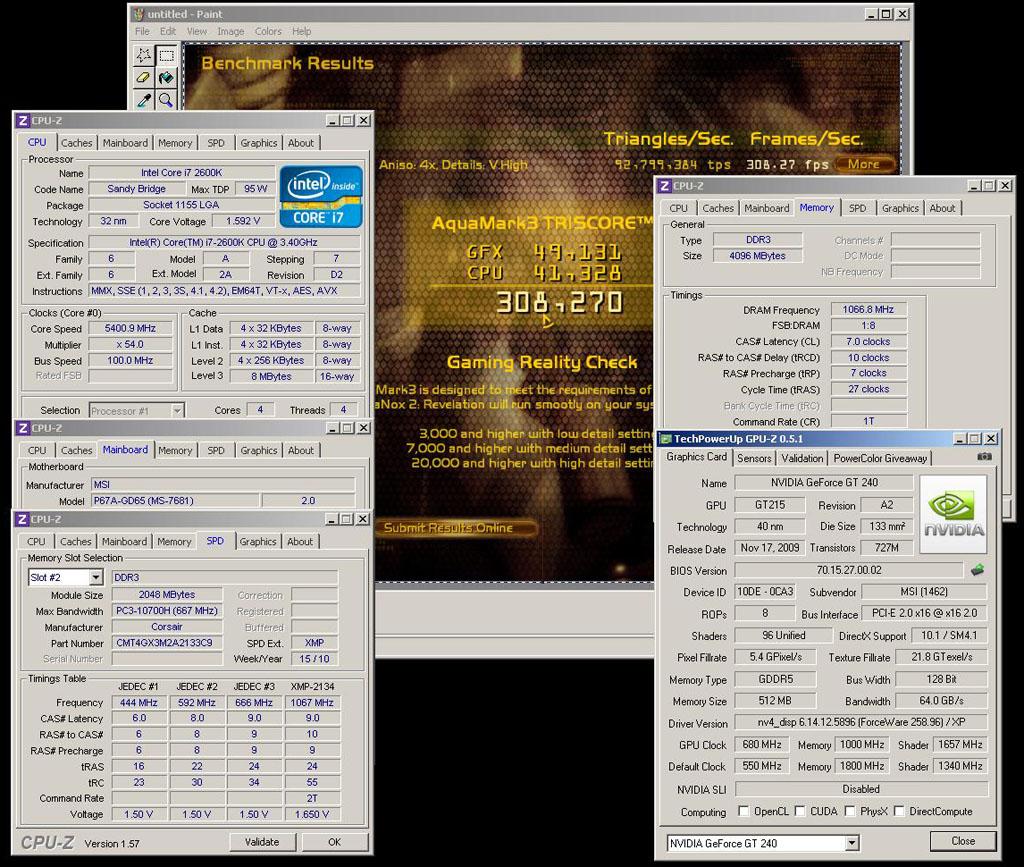Expand the NVIDIA GeForce GT 240 GPU selector

tap(851, 843)
